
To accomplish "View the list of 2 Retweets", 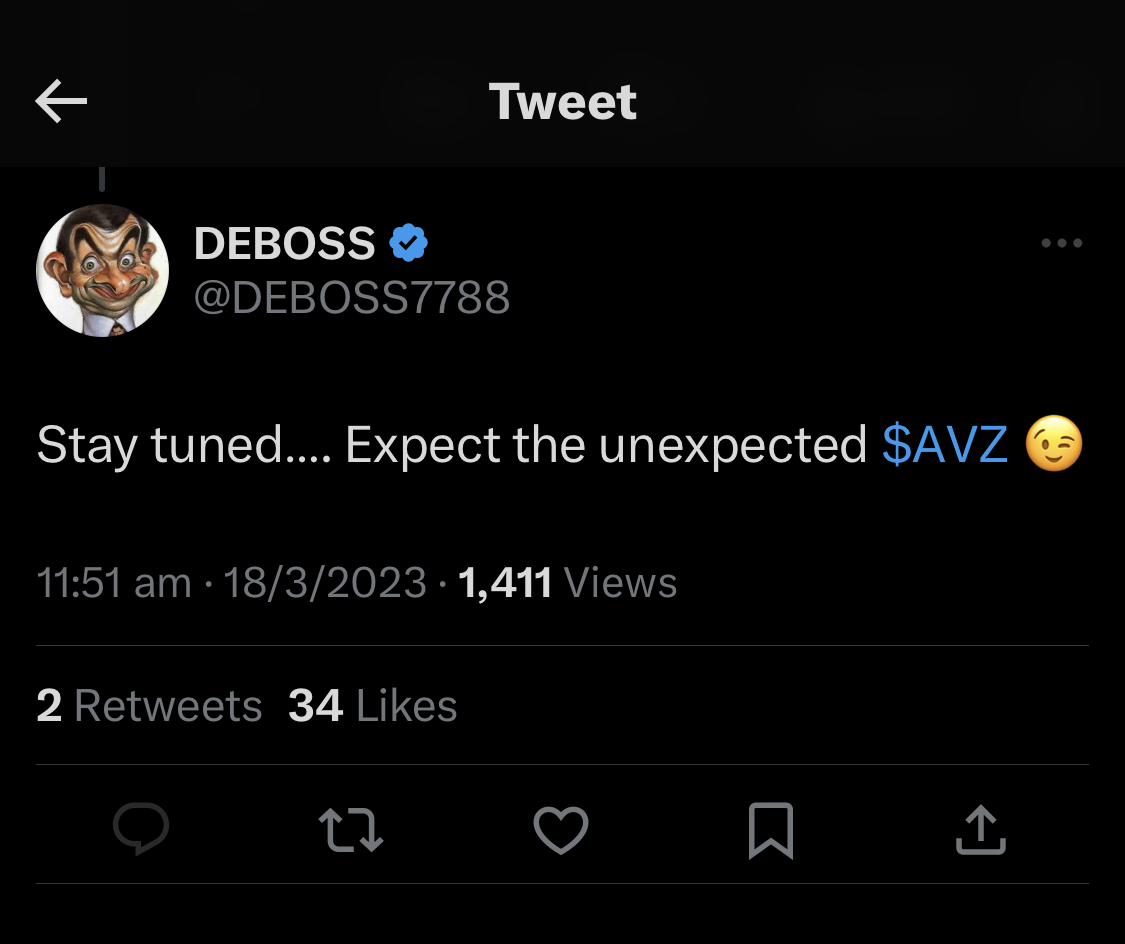I will [x=149, y=706].
